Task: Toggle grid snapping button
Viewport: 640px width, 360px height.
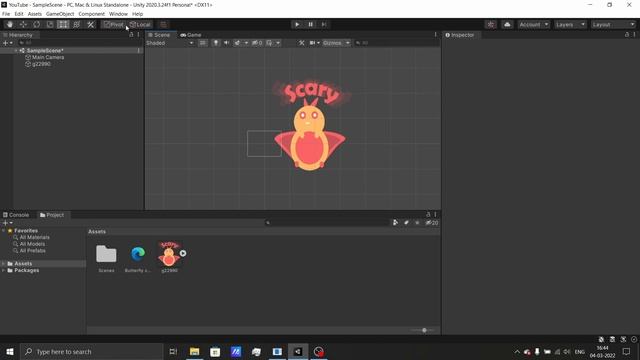Action: click(163, 24)
